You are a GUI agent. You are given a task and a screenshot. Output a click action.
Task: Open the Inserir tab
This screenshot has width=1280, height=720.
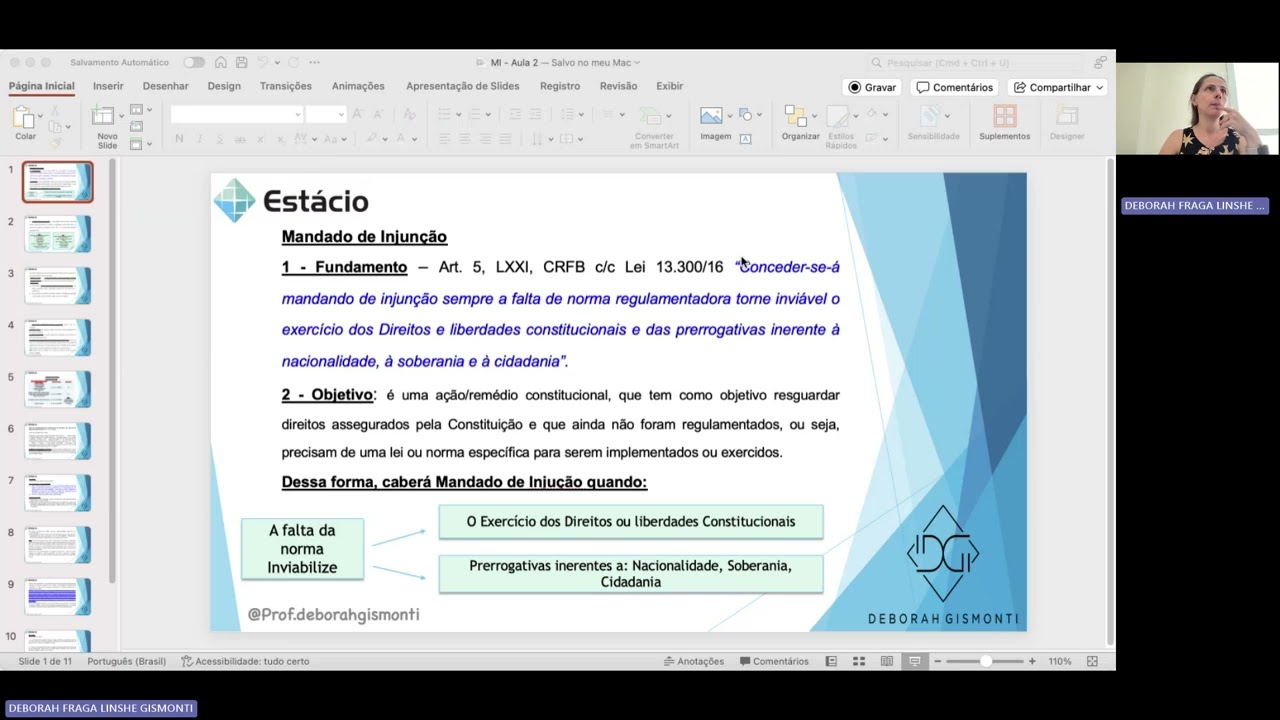108,86
